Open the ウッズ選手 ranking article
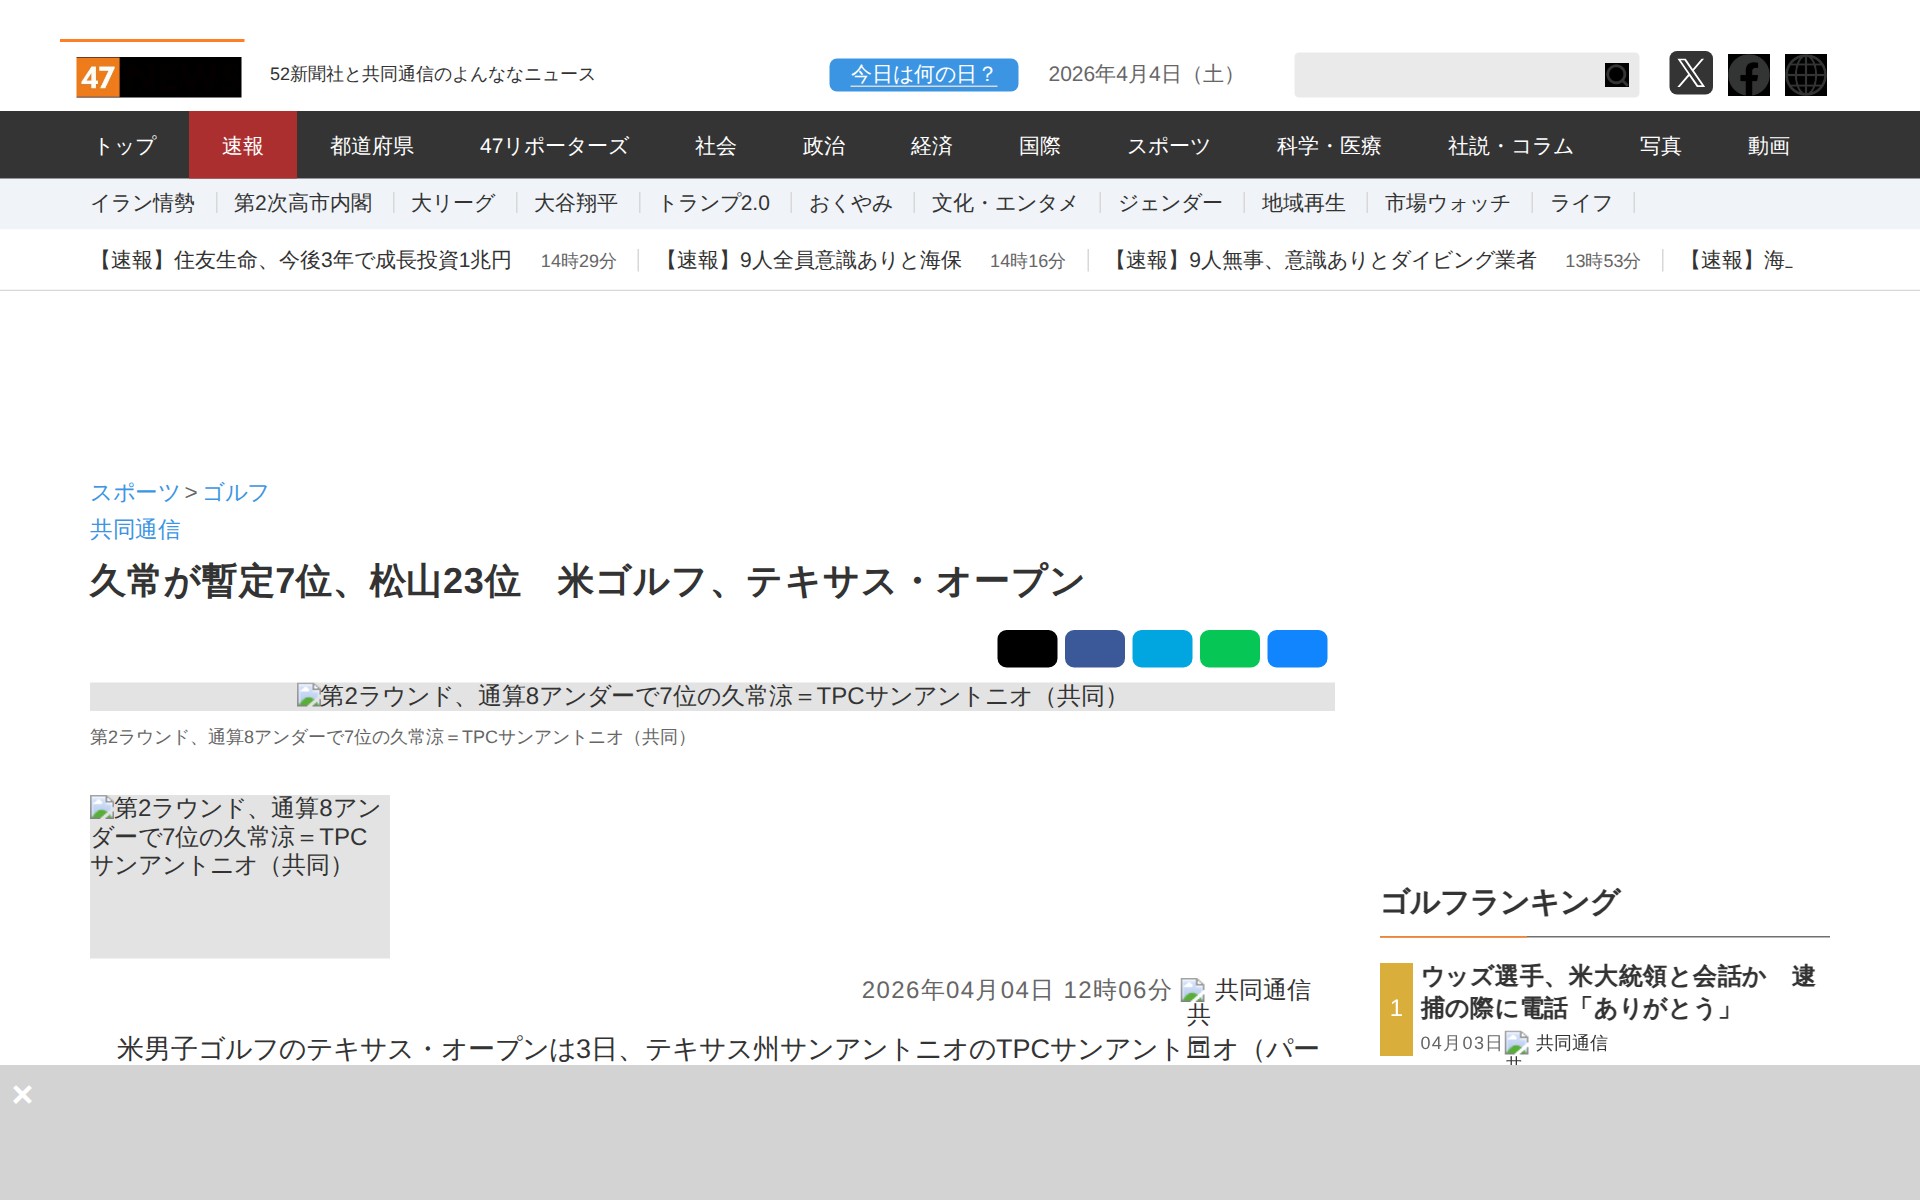 [1618, 992]
